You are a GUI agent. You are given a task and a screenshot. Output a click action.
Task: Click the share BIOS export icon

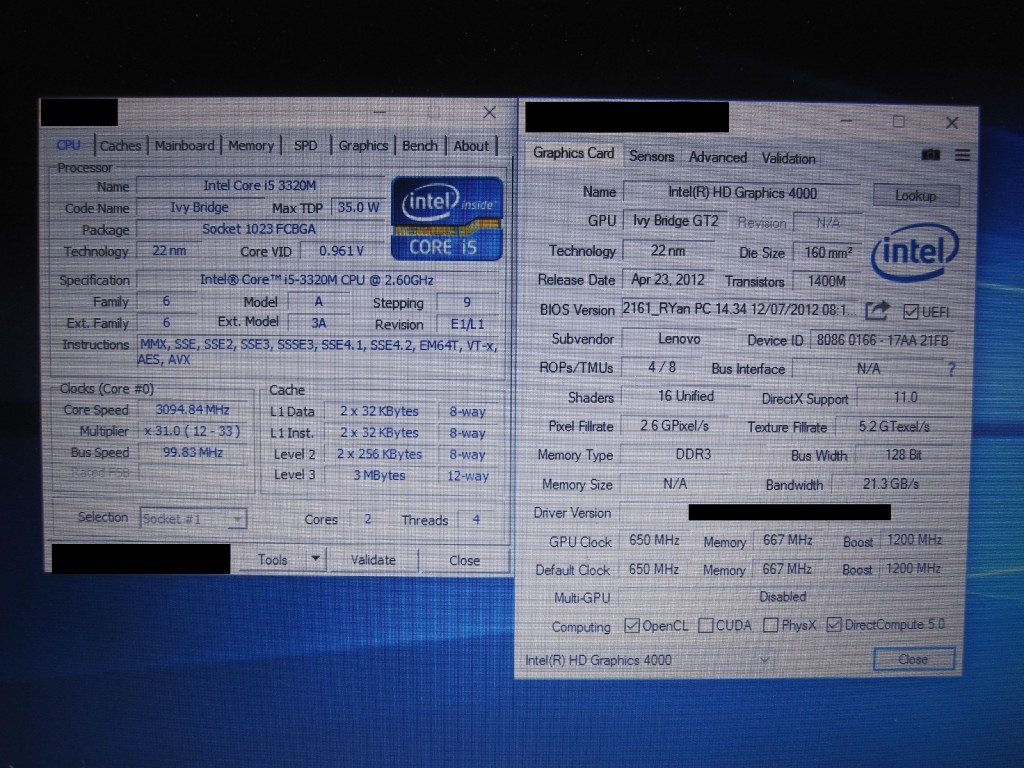[x=877, y=310]
